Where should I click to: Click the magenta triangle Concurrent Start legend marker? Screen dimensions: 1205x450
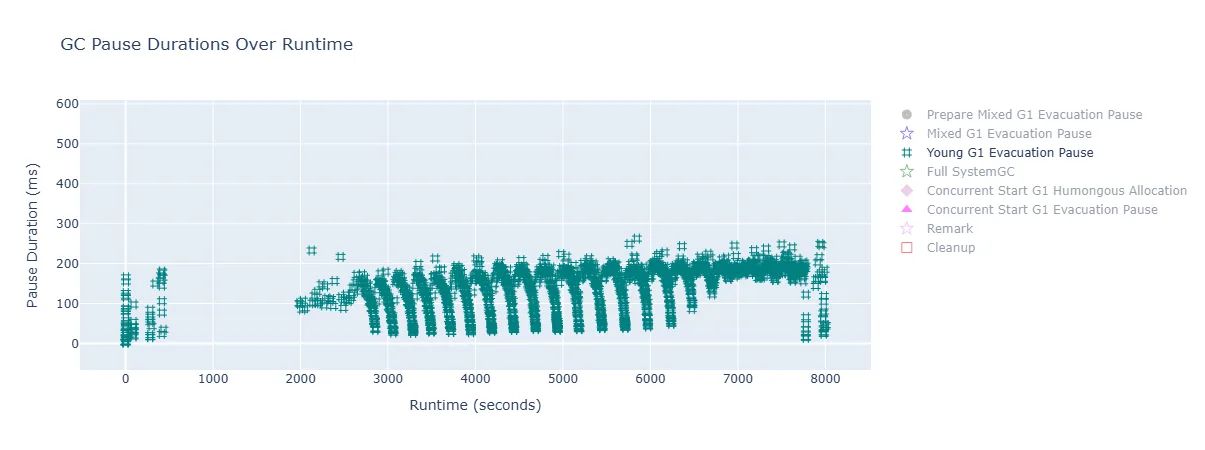tap(907, 210)
